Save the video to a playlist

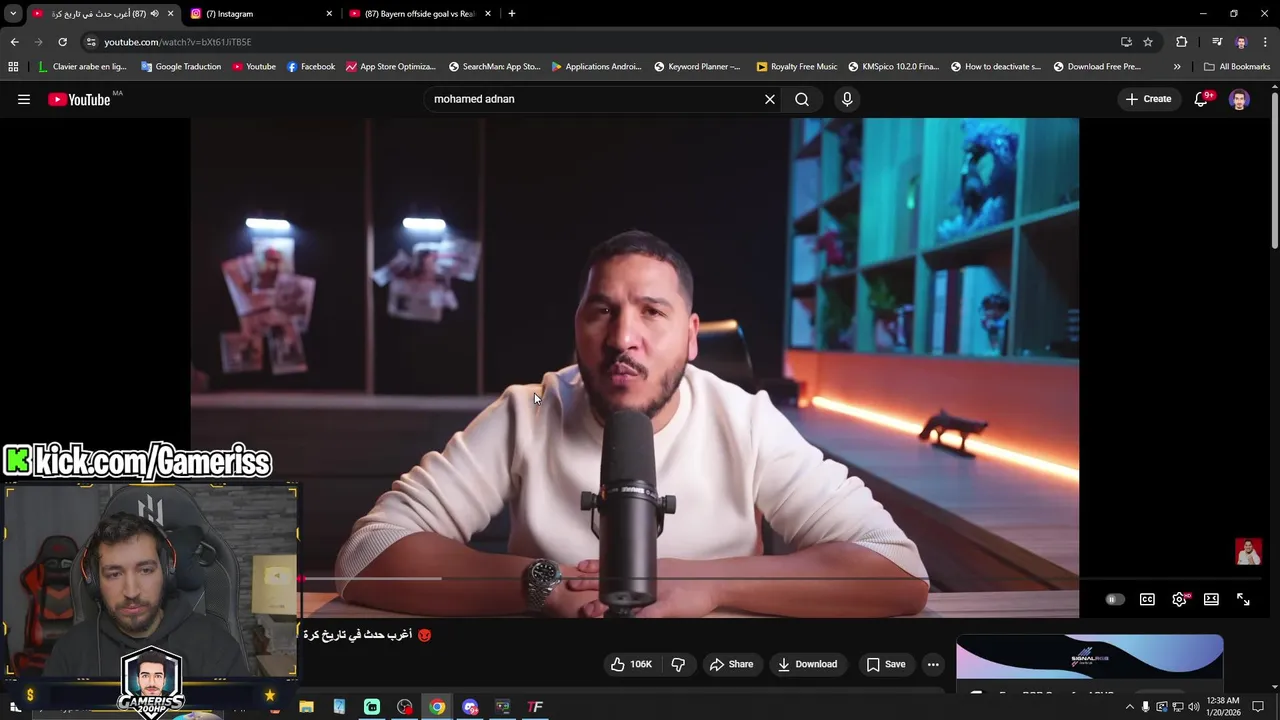pos(886,664)
